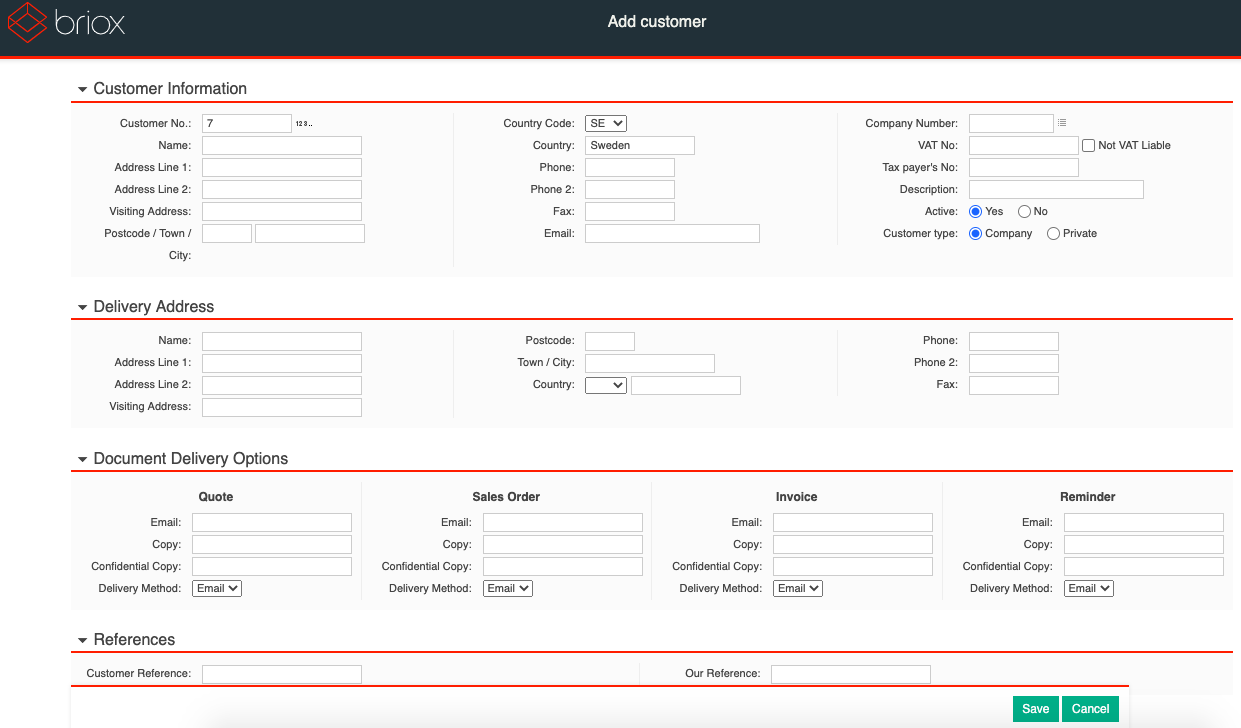Screen dimensions: 1241x728
Task: Open the lookup list icon beside Company Number
Action: pyautogui.click(x=1062, y=123)
